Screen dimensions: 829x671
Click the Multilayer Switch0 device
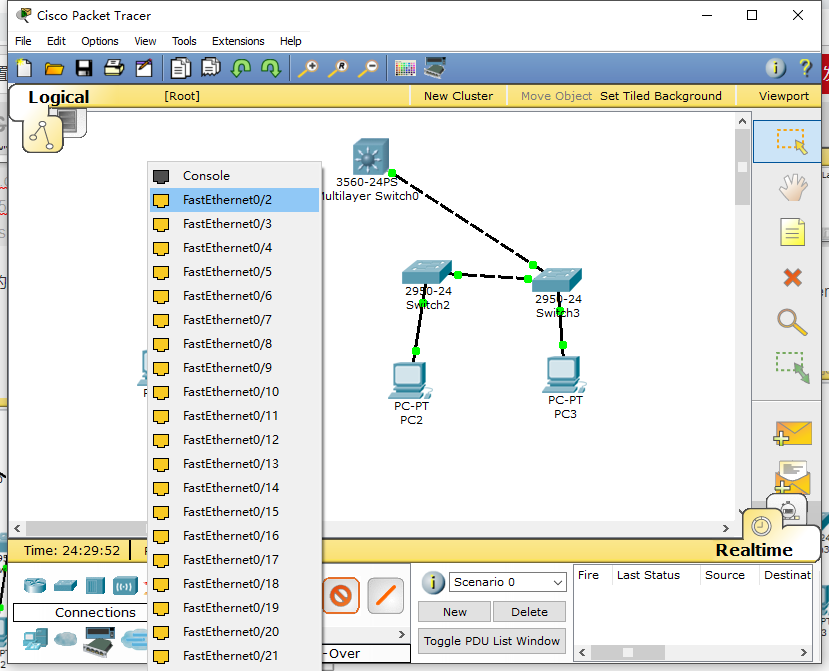(x=371, y=157)
